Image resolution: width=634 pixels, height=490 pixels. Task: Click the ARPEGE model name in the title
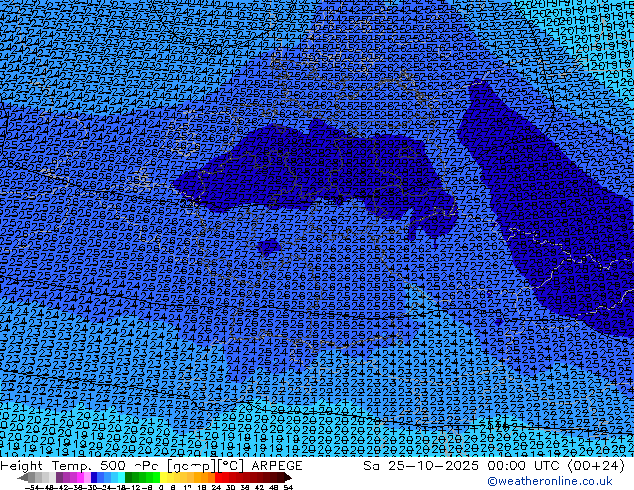tap(277, 466)
